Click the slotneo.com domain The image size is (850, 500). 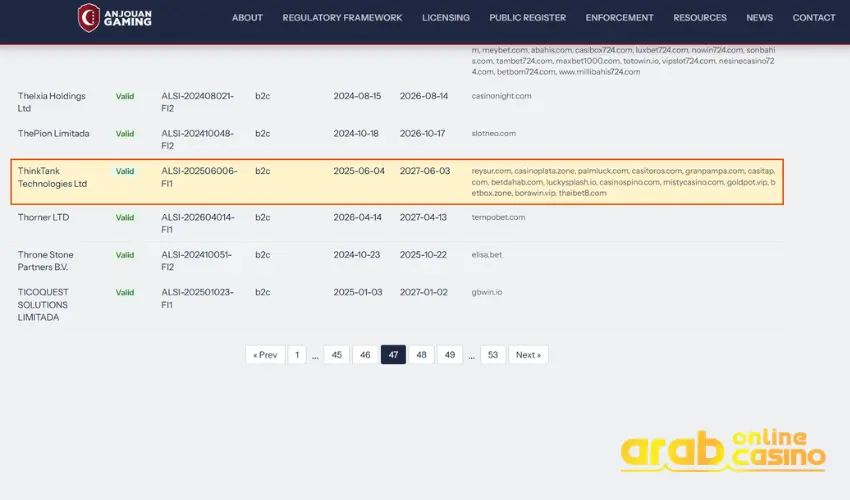(x=493, y=133)
